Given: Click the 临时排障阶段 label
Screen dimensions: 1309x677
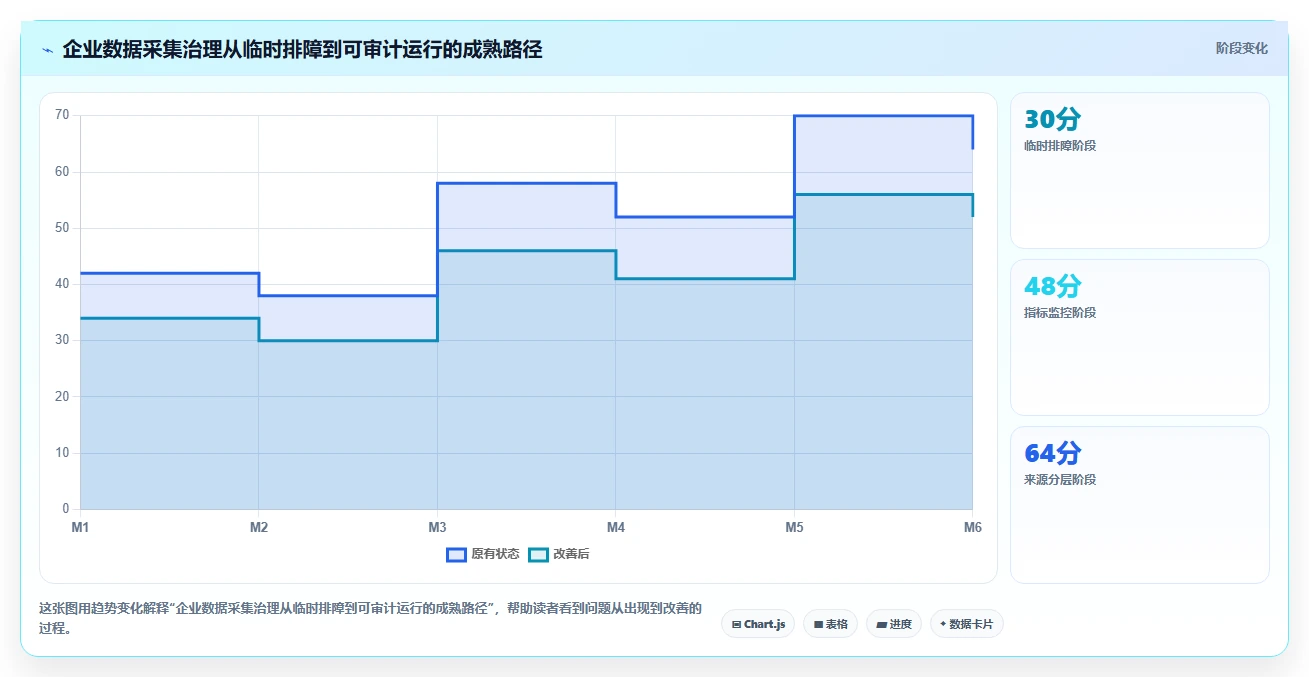Looking at the screenshot, I should (1060, 146).
